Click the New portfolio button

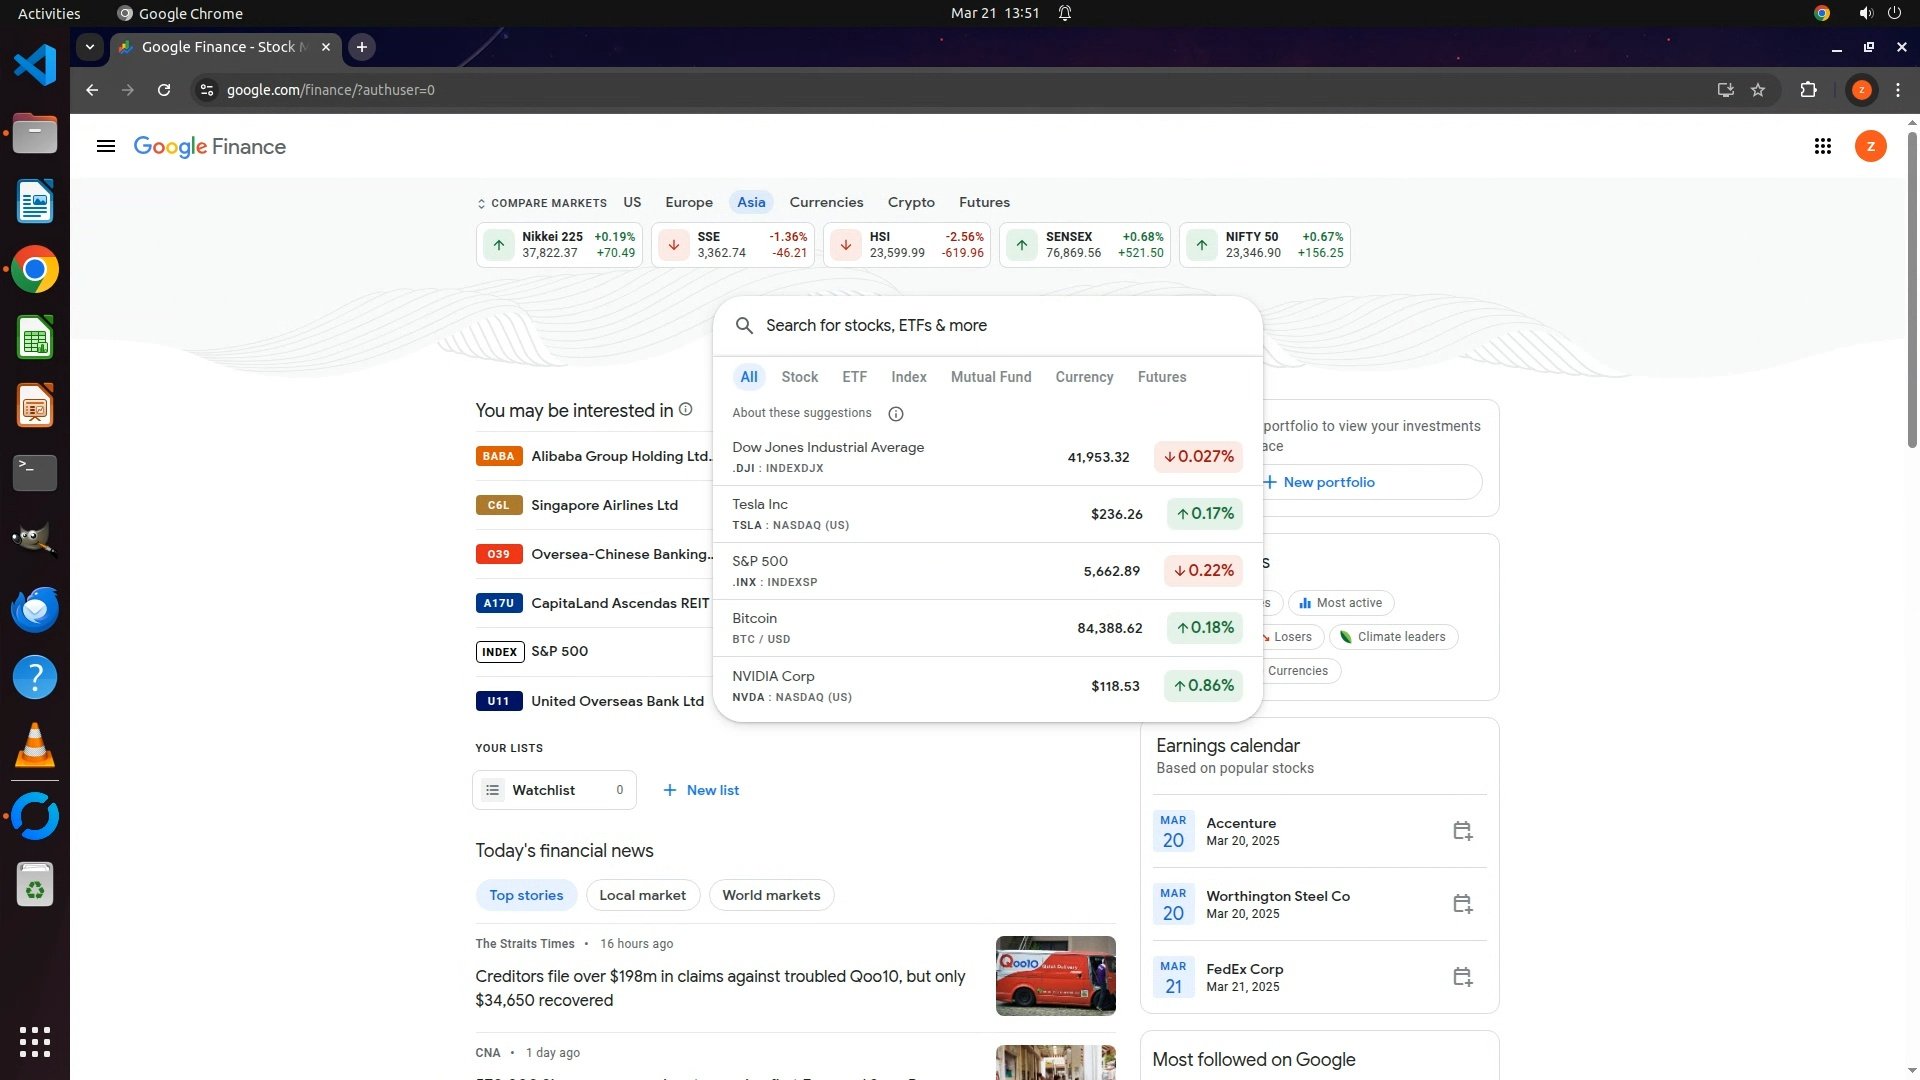(x=1328, y=482)
